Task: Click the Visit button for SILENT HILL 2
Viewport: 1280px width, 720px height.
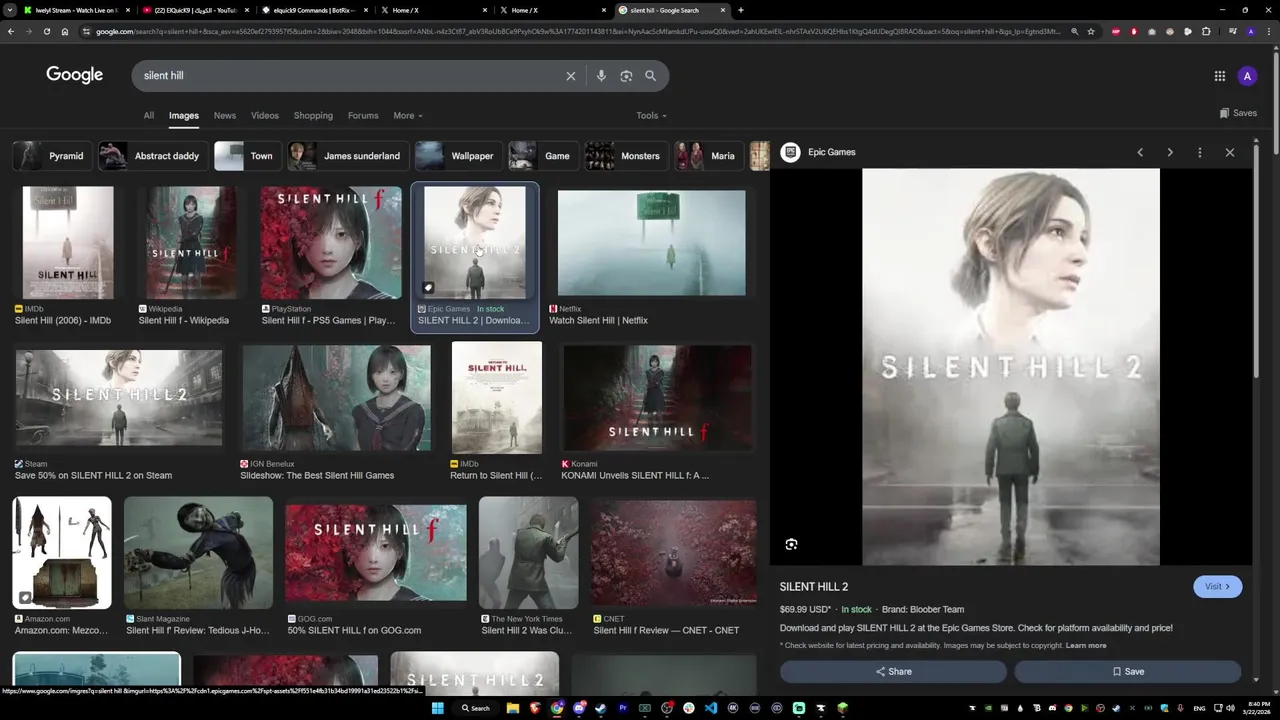Action: (x=1217, y=587)
